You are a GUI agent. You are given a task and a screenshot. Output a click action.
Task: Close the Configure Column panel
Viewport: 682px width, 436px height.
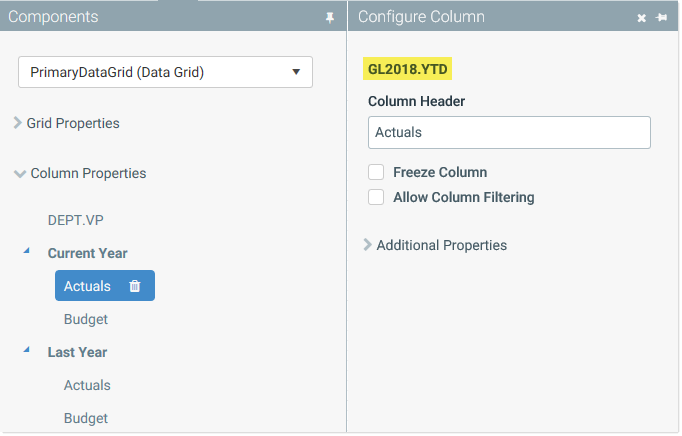642,18
